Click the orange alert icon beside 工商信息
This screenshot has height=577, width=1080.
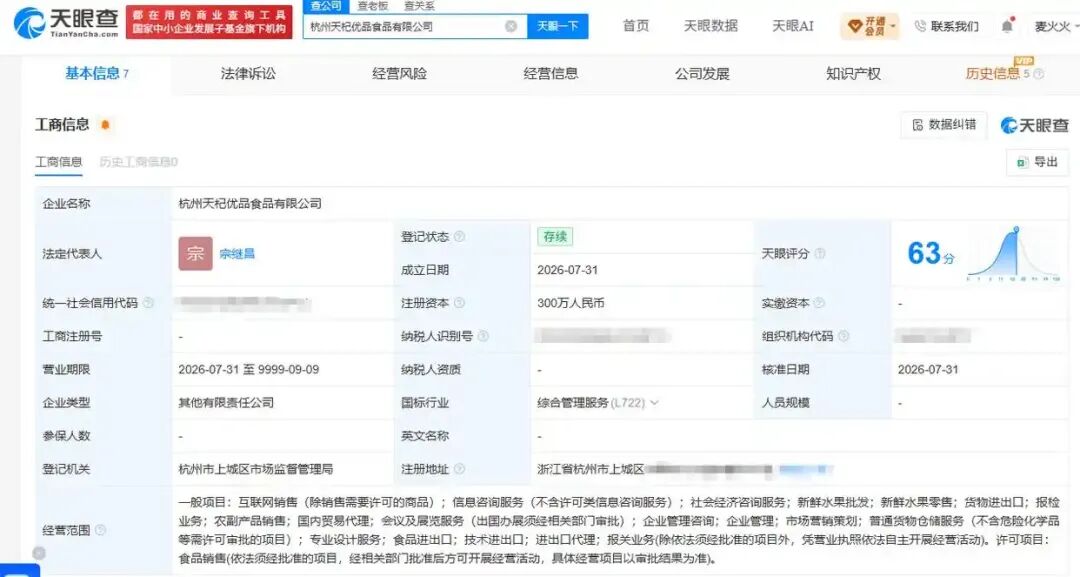click(x=105, y=125)
